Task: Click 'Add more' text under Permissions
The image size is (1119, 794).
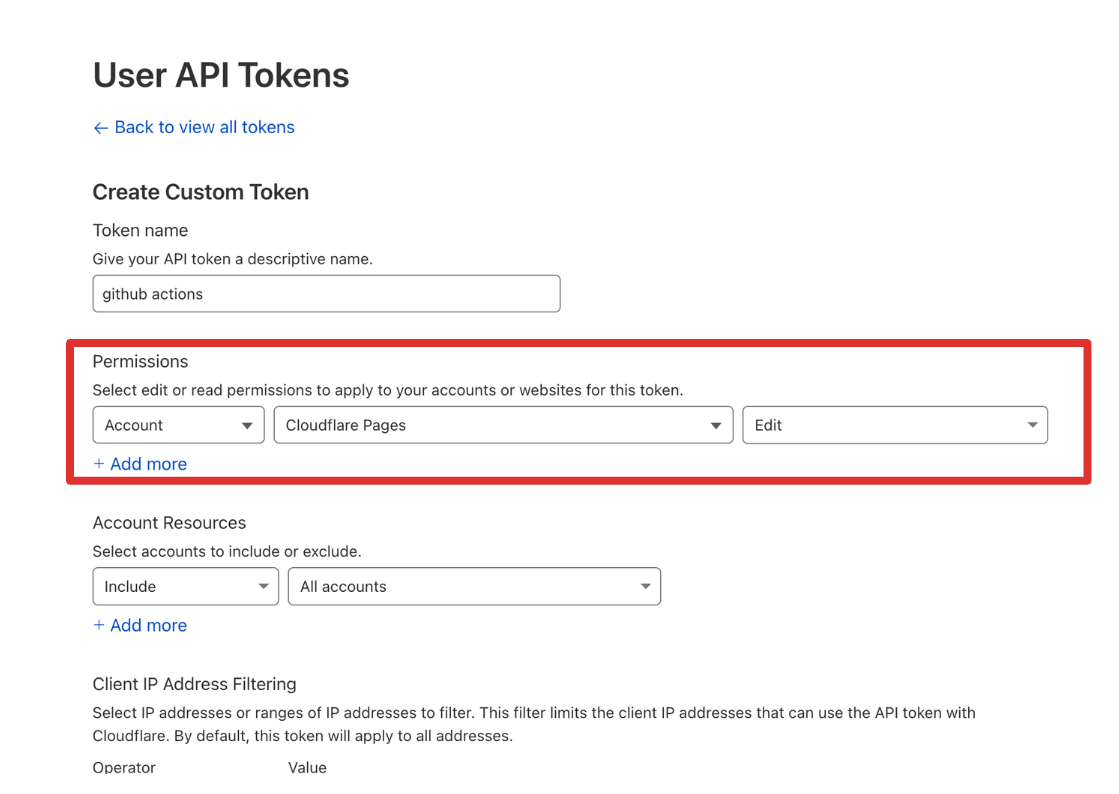Action: (148, 464)
